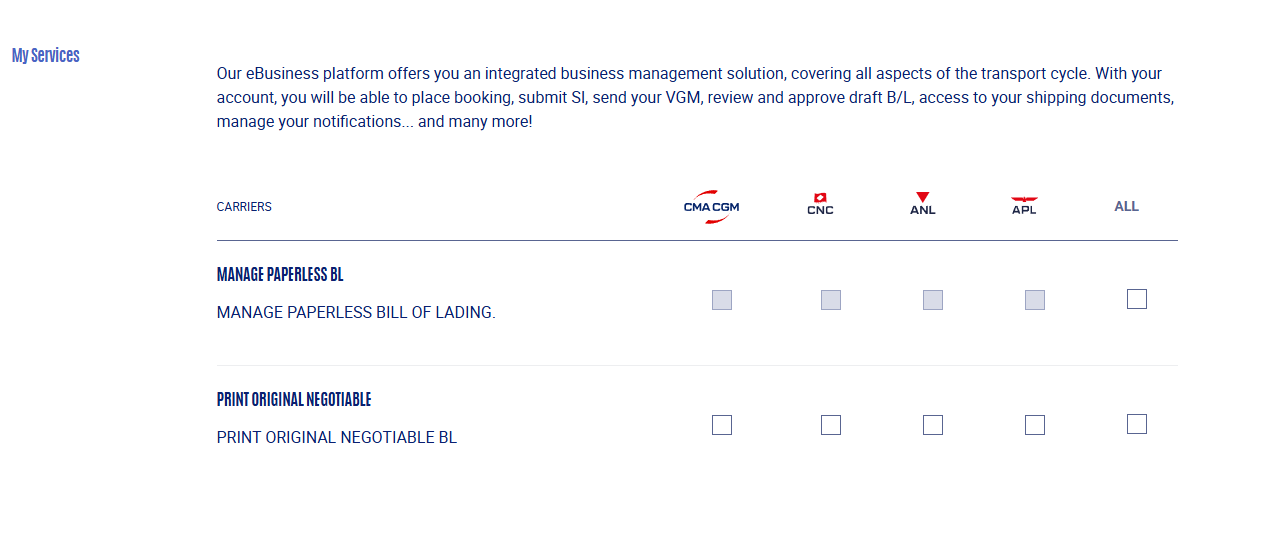This screenshot has height=534, width=1279.
Task: Tick the Manage Paperless BL checkbox for CNC
Action: click(831, 300)
